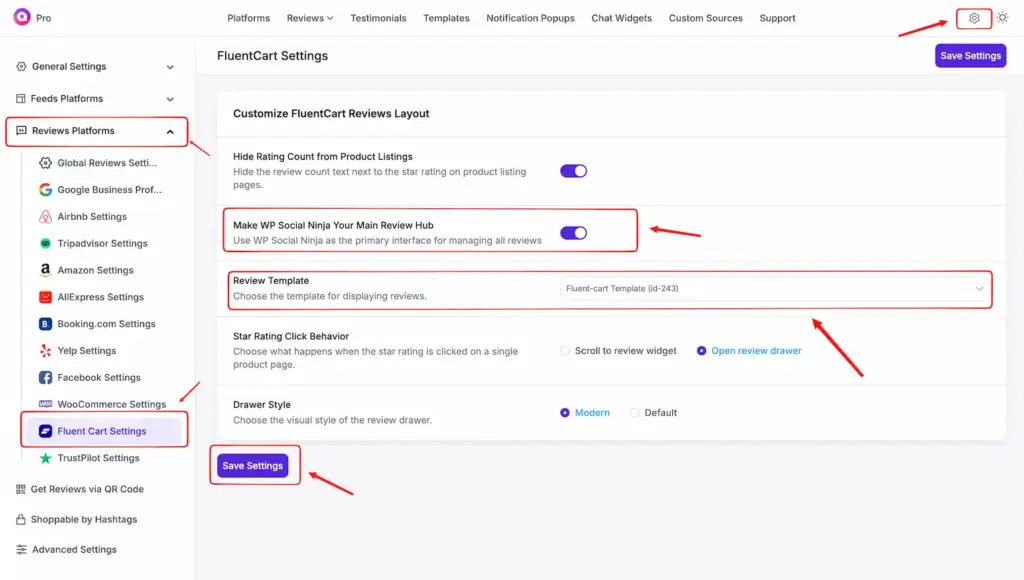This screenshot has height=580, width=1024.
Task: Click the Amazon Settings sidebar icon
Action: (x=45, y=270)
